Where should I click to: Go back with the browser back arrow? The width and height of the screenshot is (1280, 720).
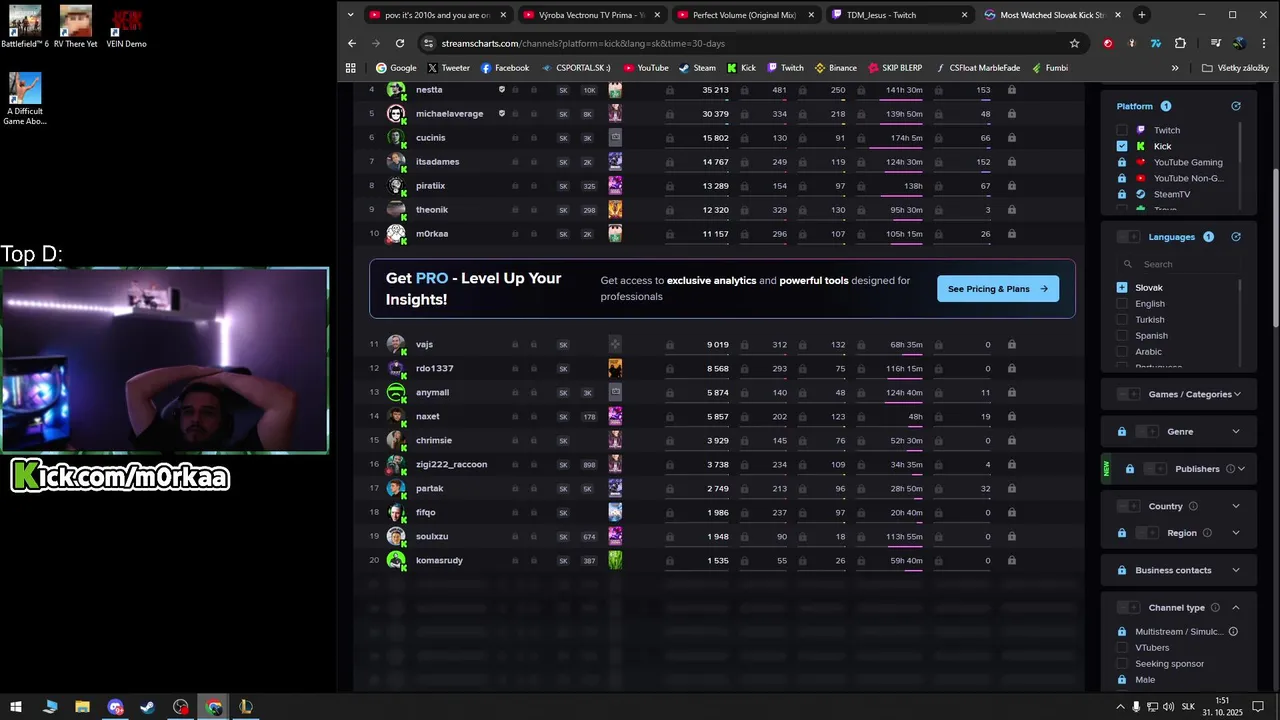tap(352, 43)
